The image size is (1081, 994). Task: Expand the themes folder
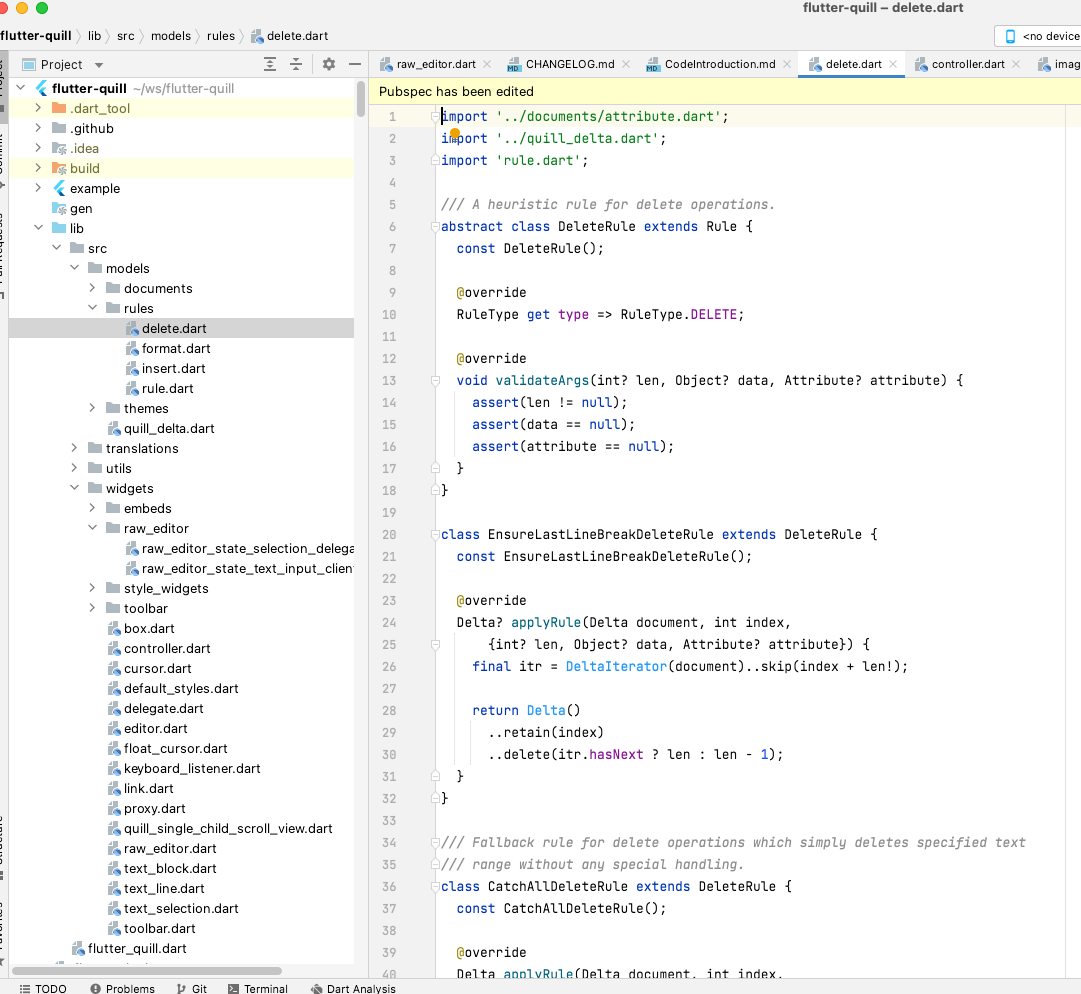92,407
